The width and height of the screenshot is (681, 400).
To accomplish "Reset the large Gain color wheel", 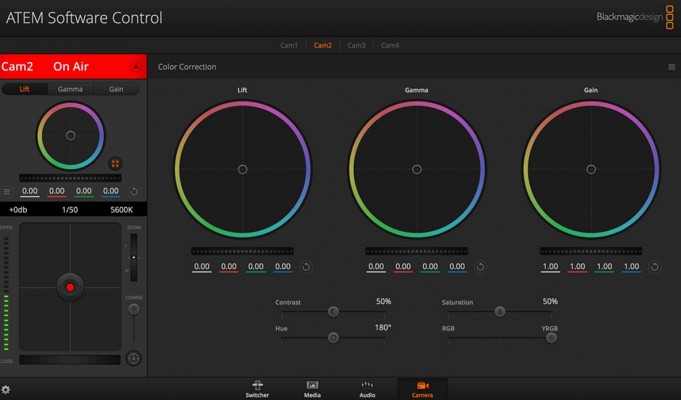I will click(x=654, y=267).
